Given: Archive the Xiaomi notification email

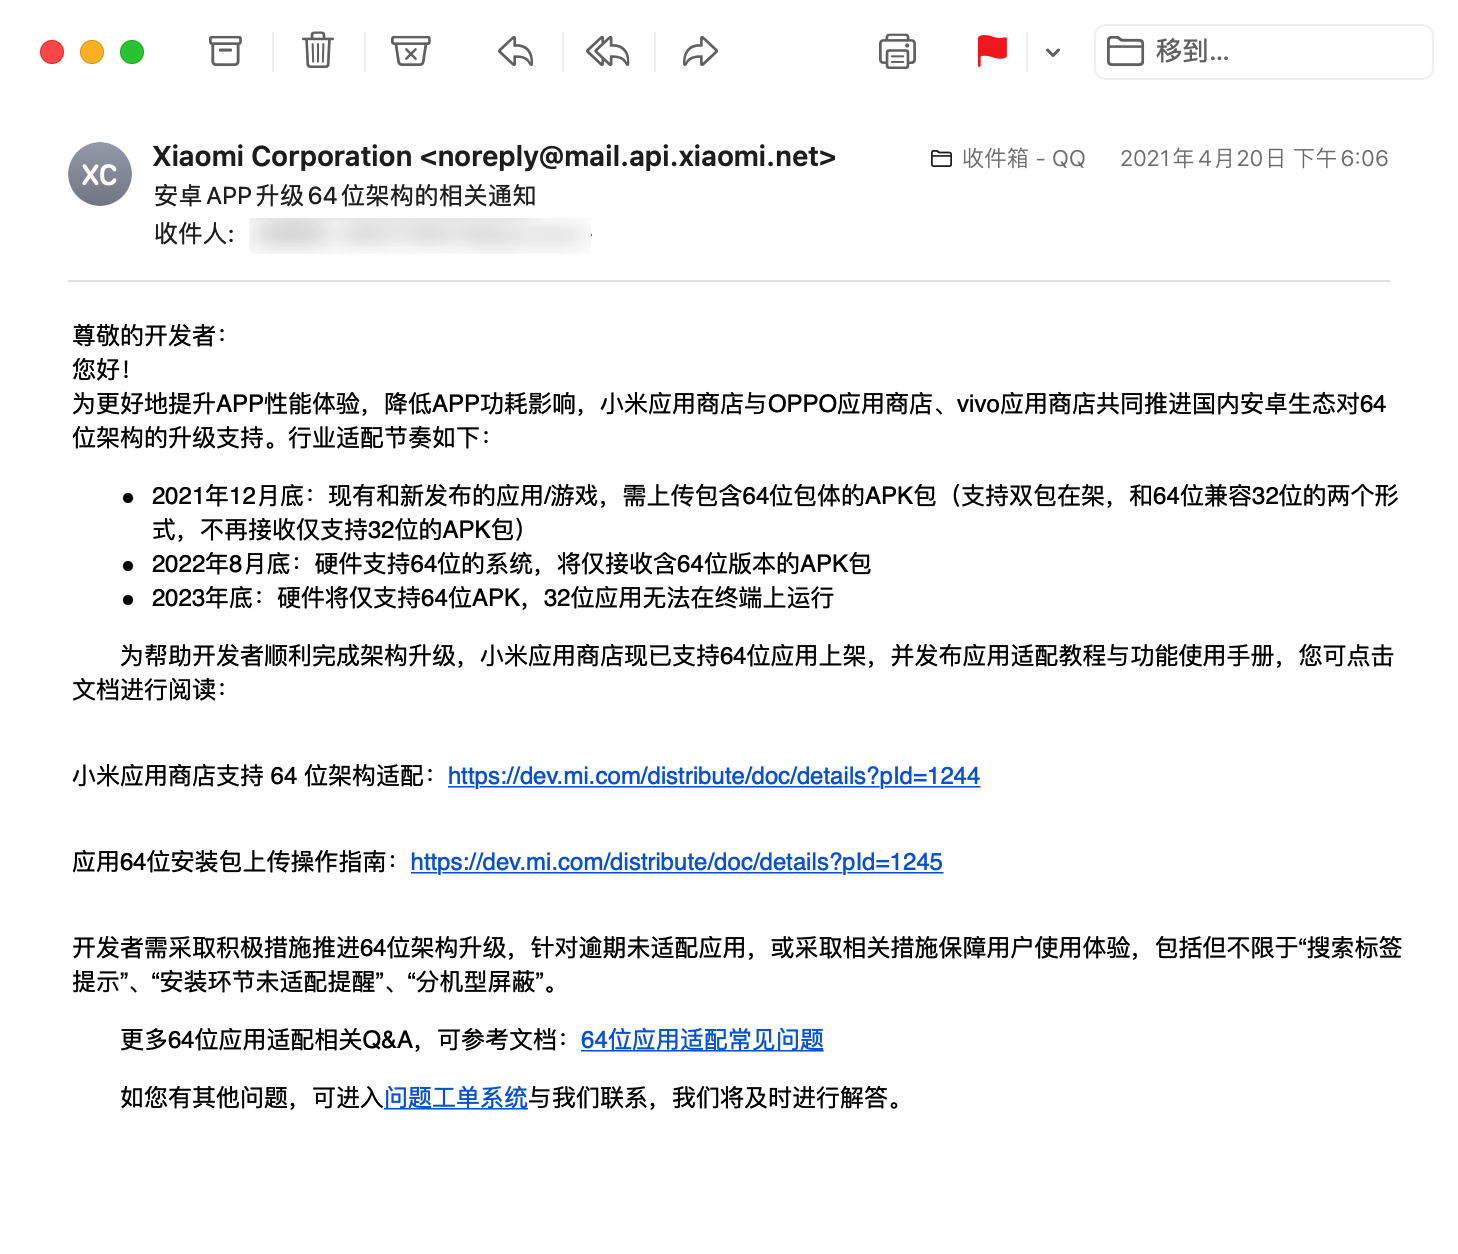Looking at the screenshot, I should (x=226, y=51).
